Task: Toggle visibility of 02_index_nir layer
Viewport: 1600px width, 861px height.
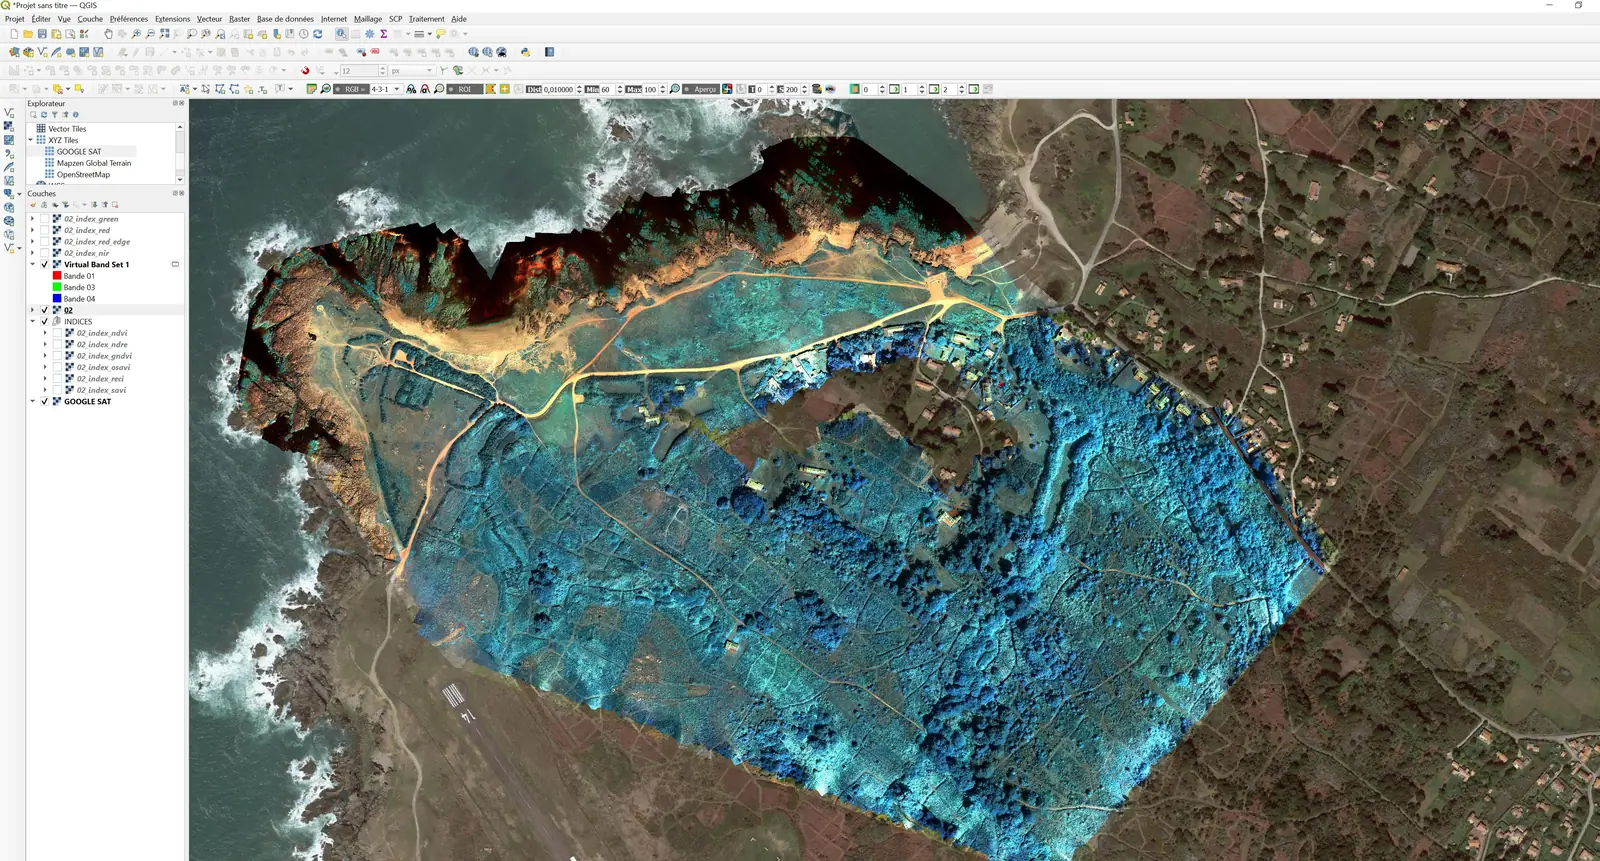Action: pyautogui.click(x=44, y=253)
